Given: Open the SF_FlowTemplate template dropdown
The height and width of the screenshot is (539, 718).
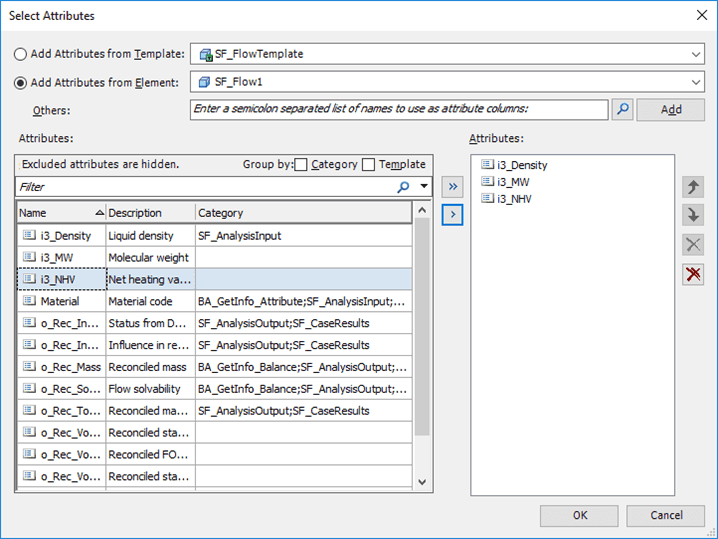Looking at the screenshot, I should tap(696, 54).
